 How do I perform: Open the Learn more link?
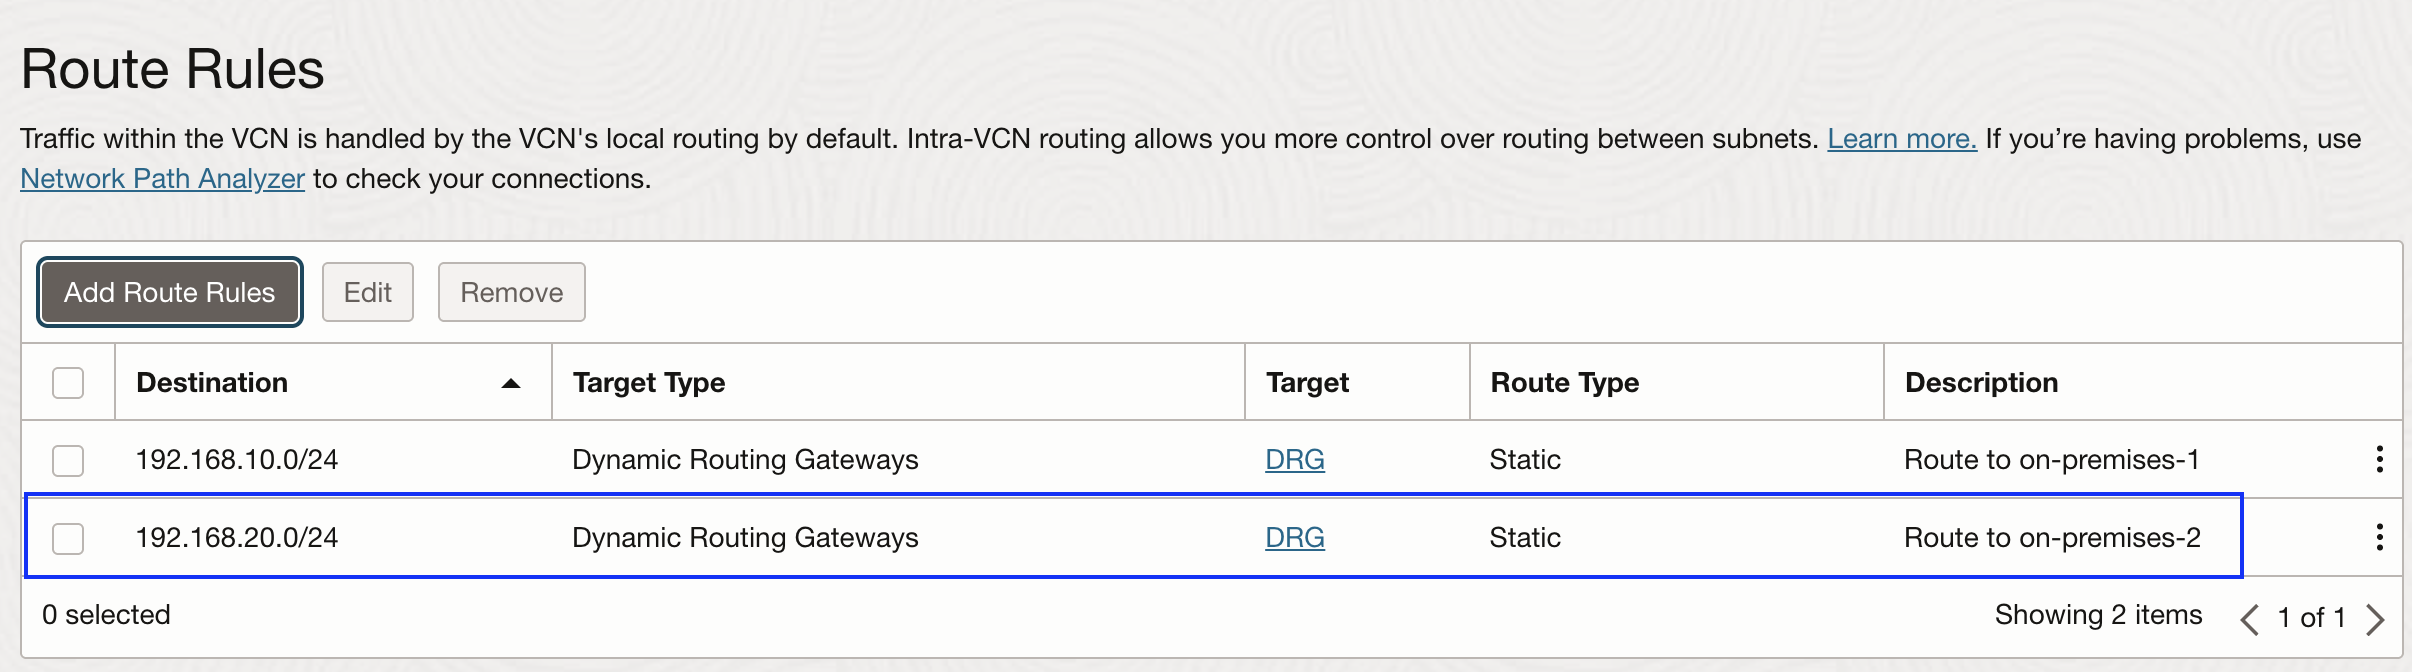[1900, 139]
